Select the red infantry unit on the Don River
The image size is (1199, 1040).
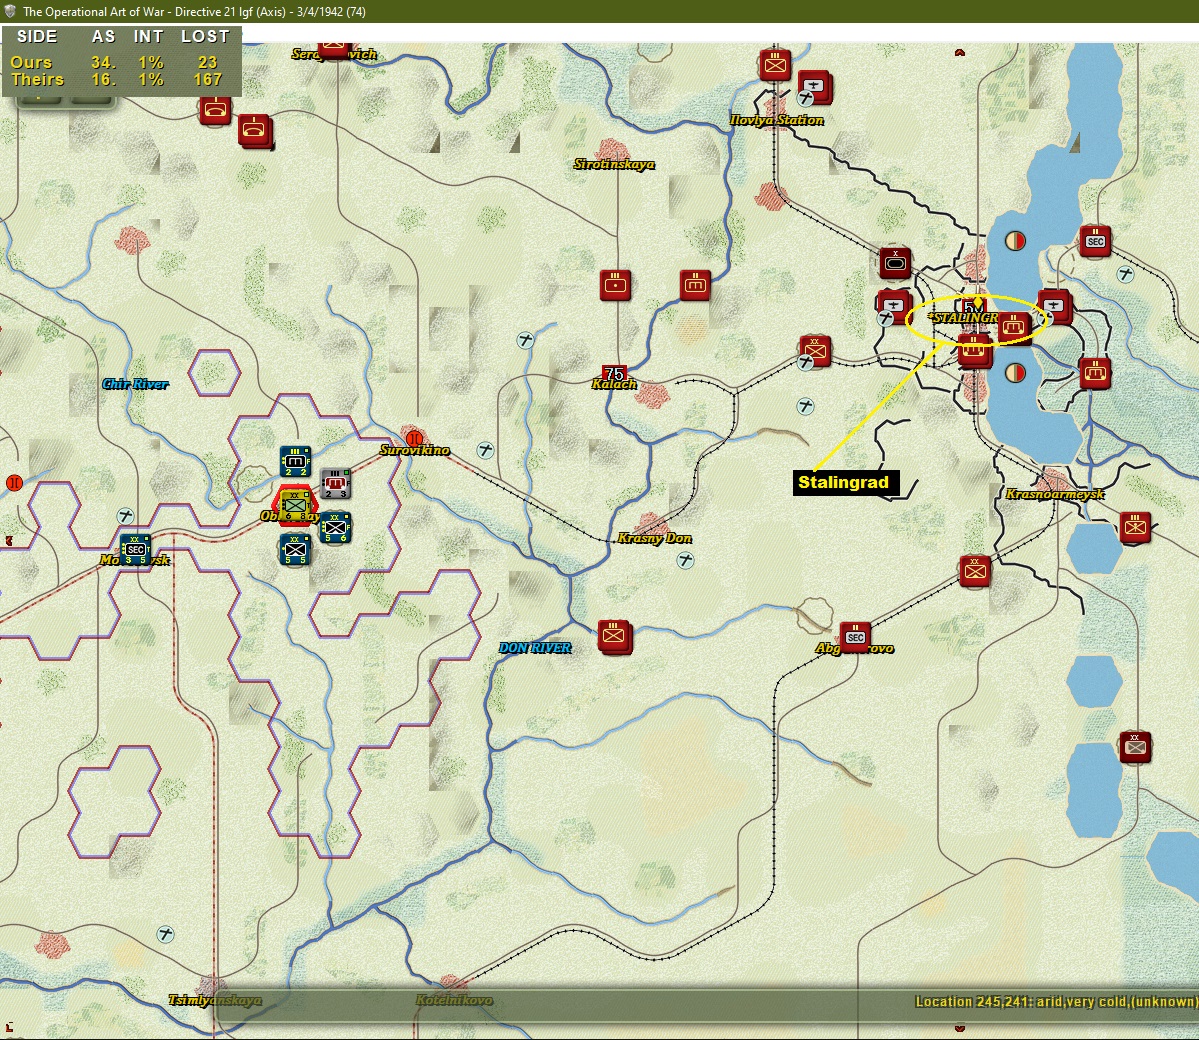614,636
